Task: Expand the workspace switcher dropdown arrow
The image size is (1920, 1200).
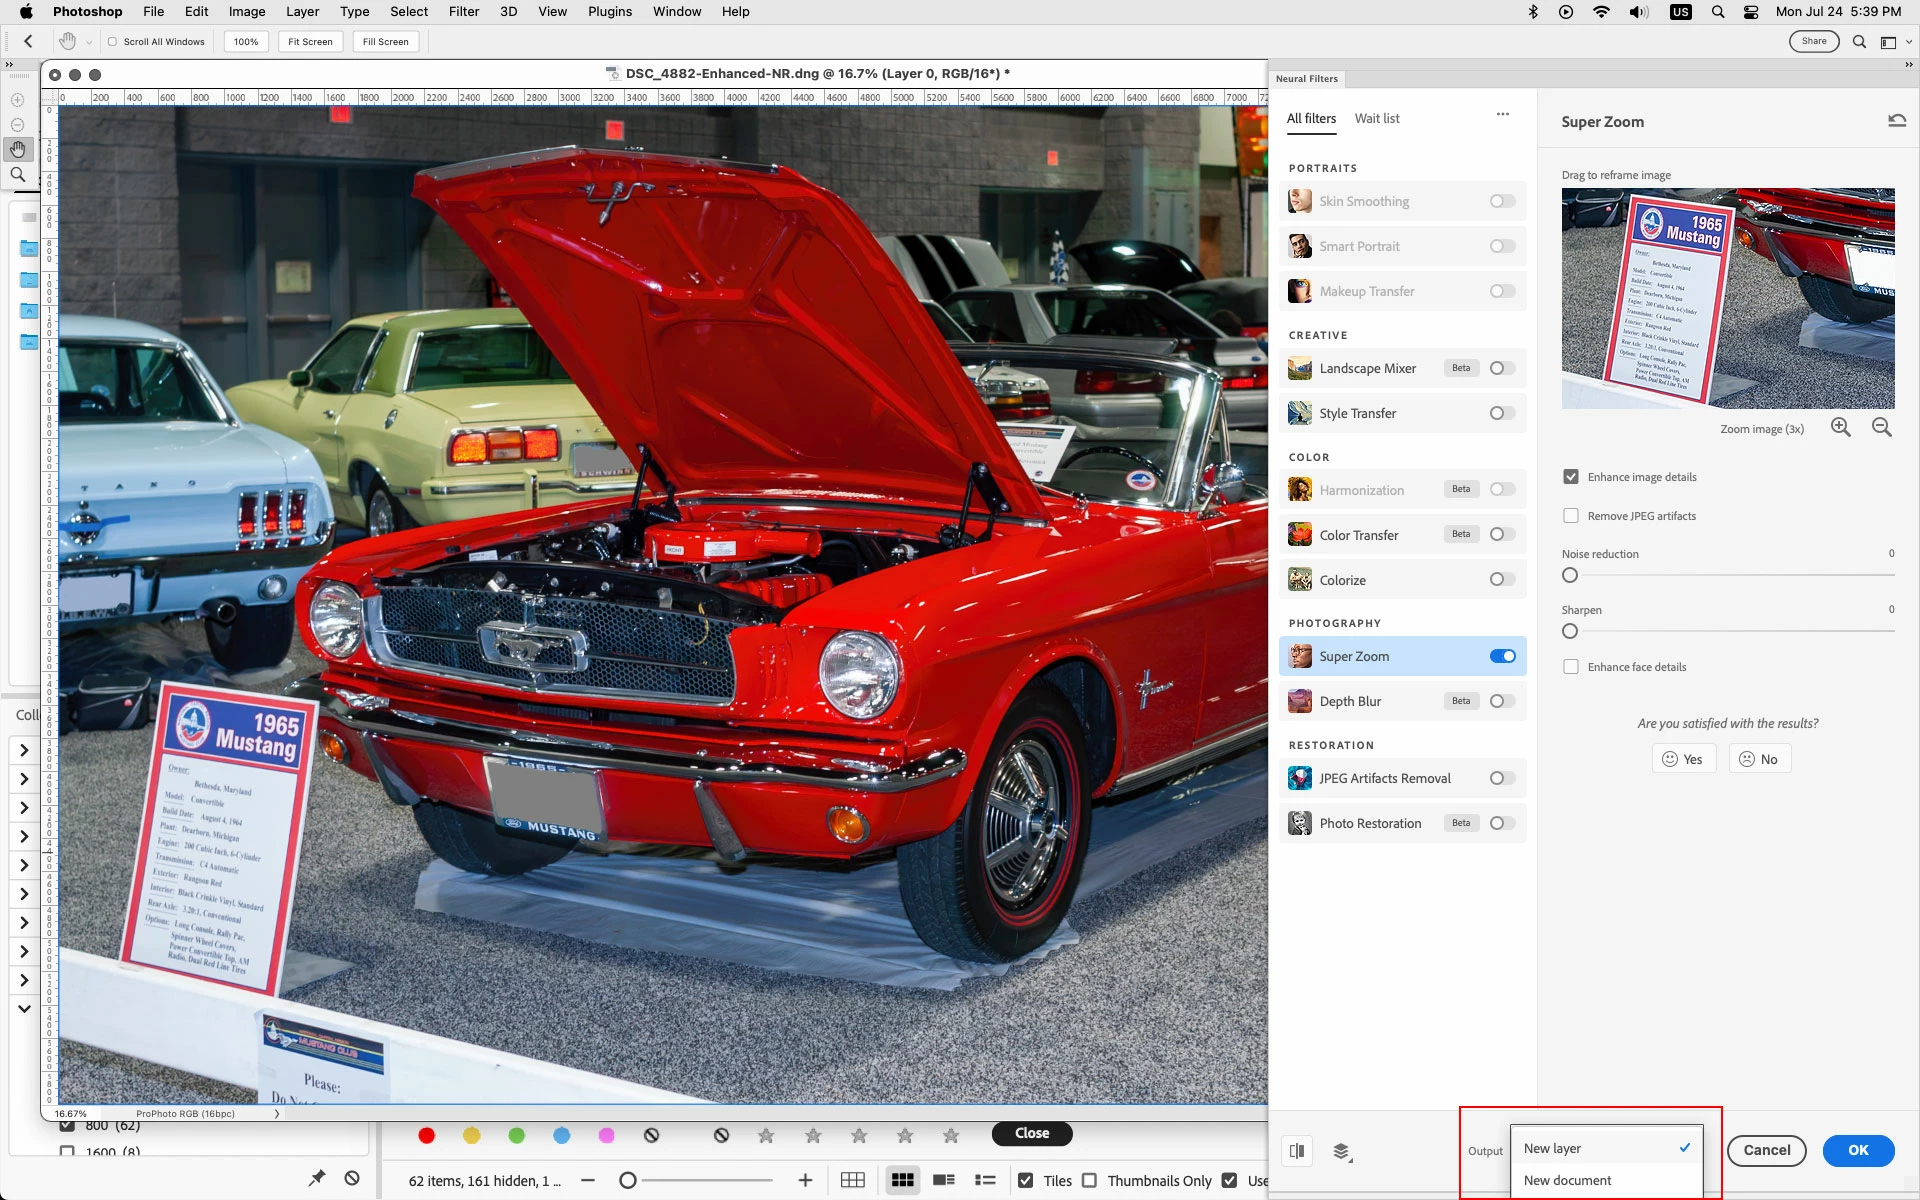Action: (1908, 42)
